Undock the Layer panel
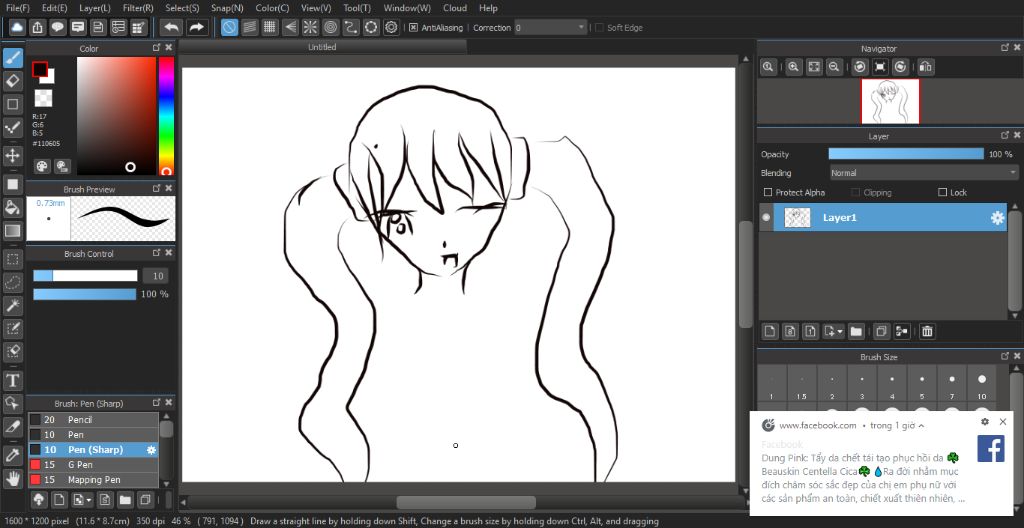This screenshot has width=1024, height=528. tap(1005, 135)
